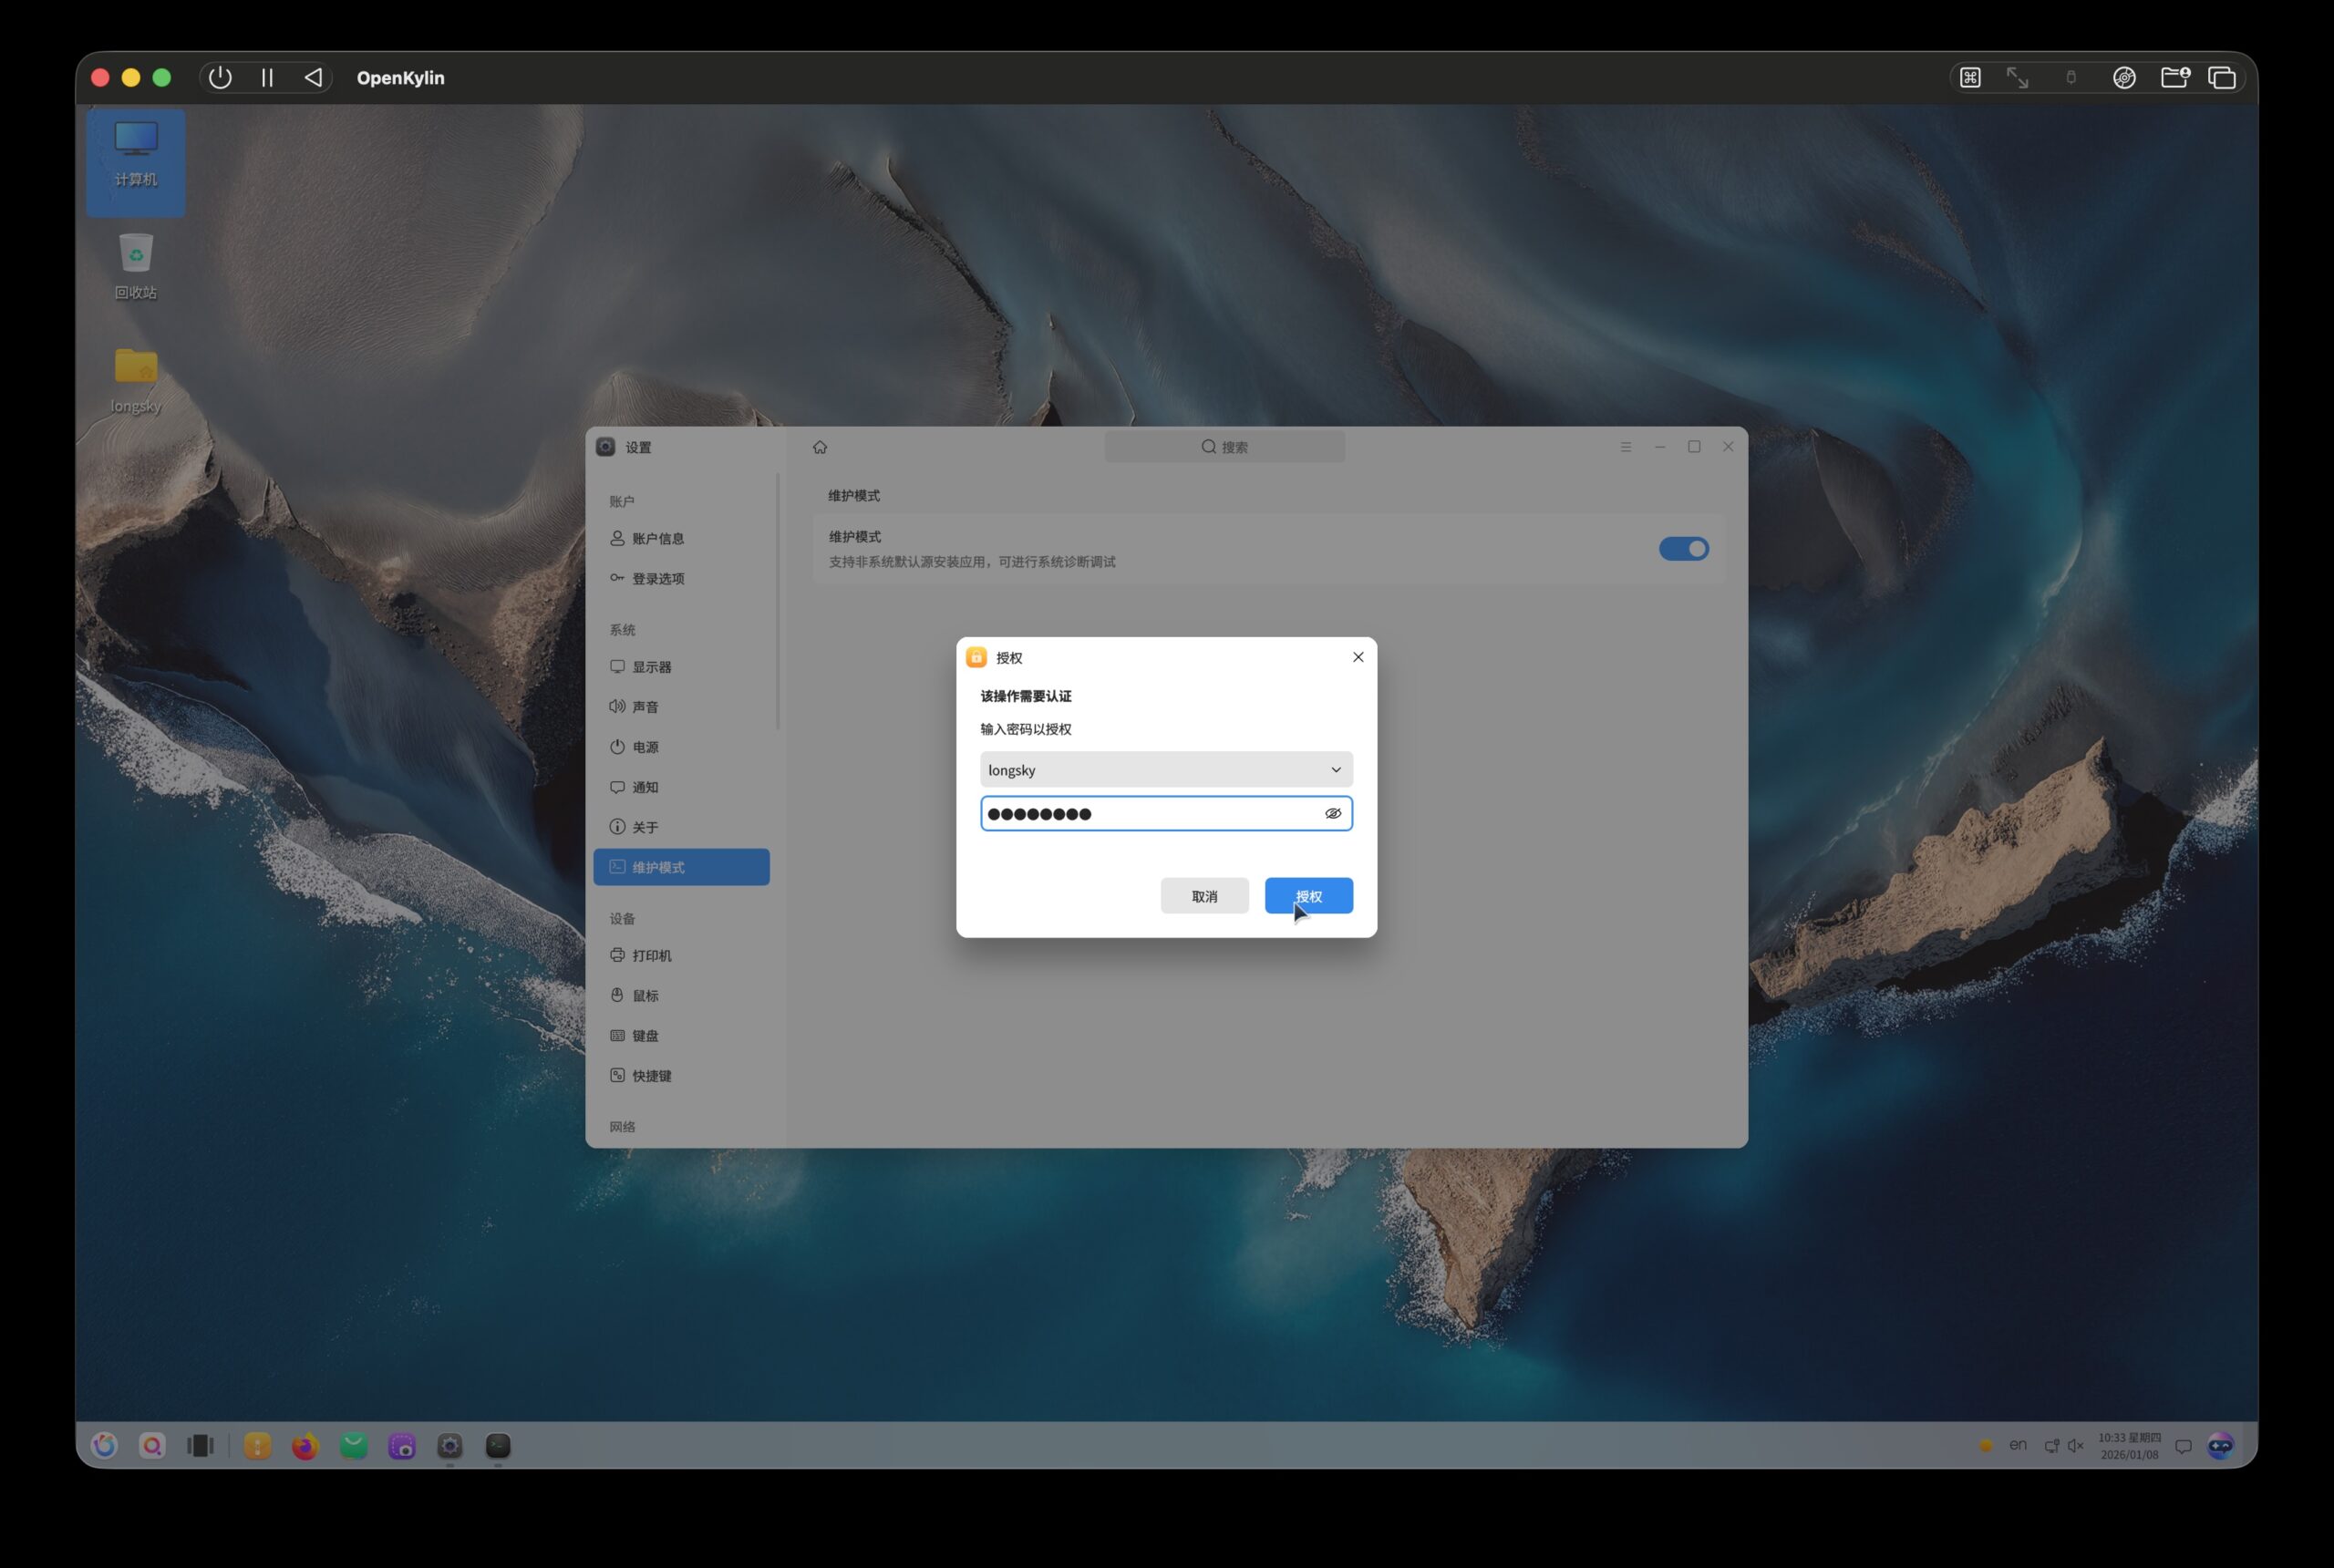Open Firefox from the taskbar
2334x1568 pixels.
(304, 1445)
